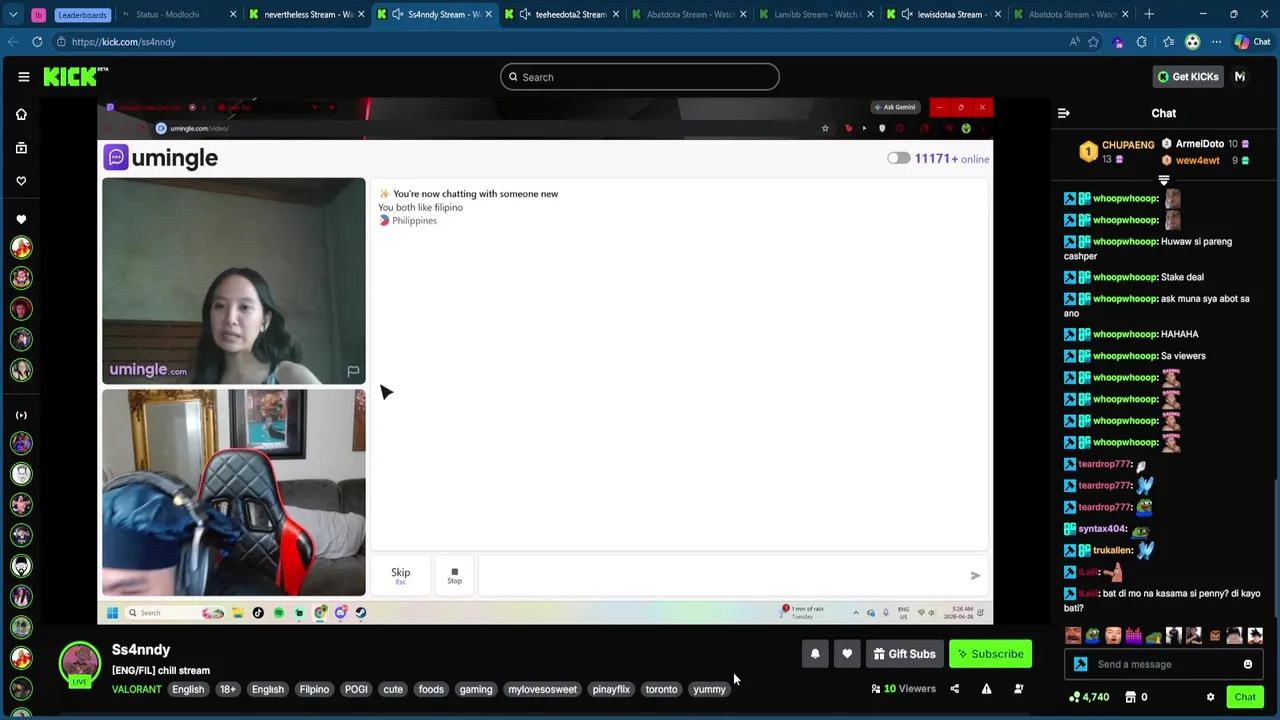Open the Kick hamburger sidebar menu

23,77
